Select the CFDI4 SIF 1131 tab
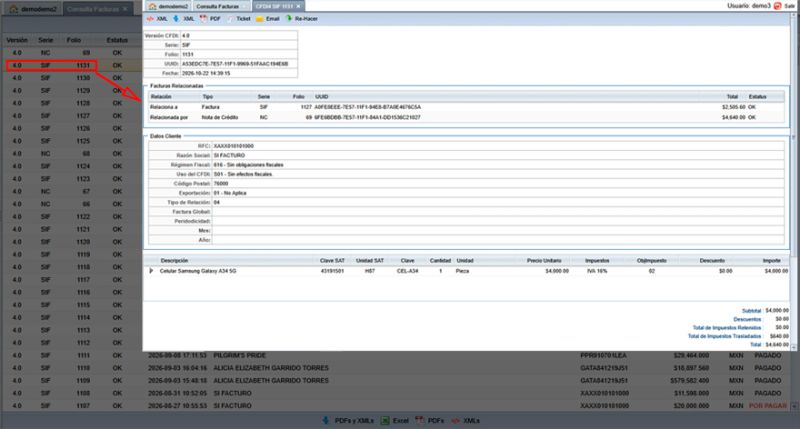 [x=274, y=6]
